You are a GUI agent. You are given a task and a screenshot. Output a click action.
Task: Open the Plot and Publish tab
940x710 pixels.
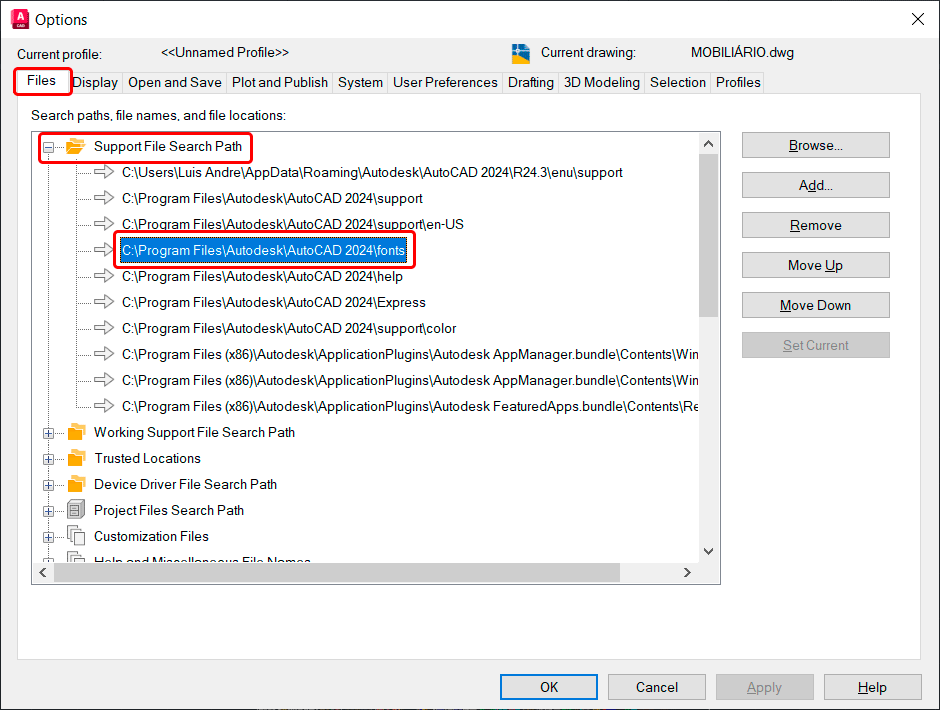pyautogui.click(x=280, y=83)
